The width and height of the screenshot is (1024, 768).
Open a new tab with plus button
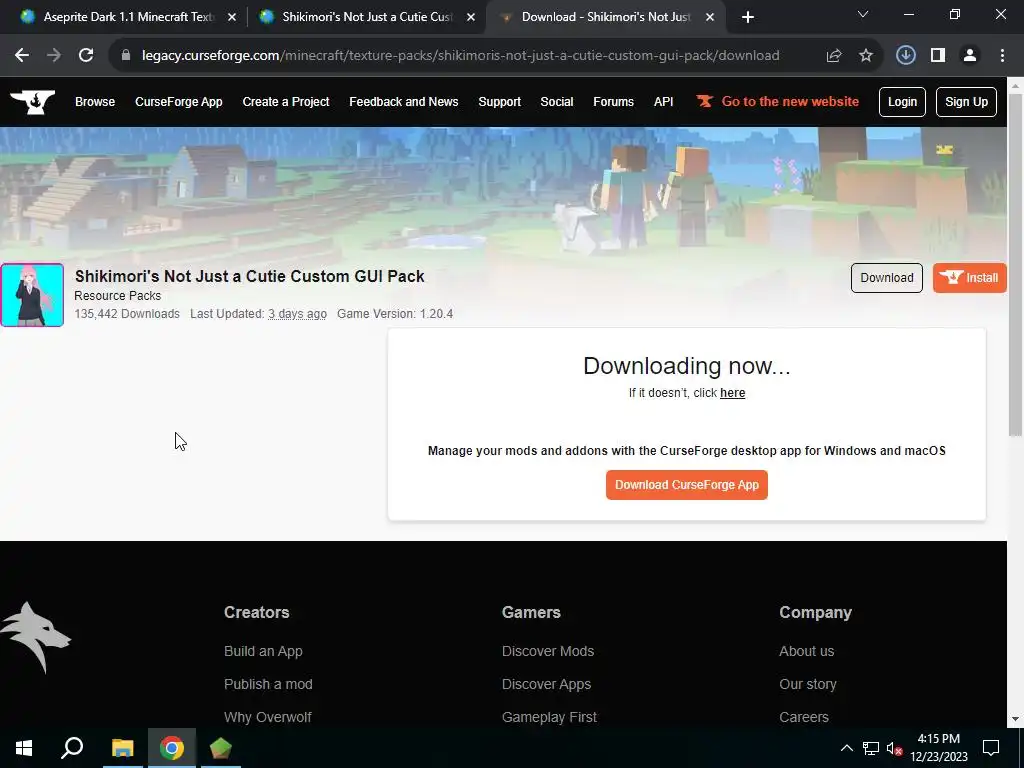(x=748, y=17)
